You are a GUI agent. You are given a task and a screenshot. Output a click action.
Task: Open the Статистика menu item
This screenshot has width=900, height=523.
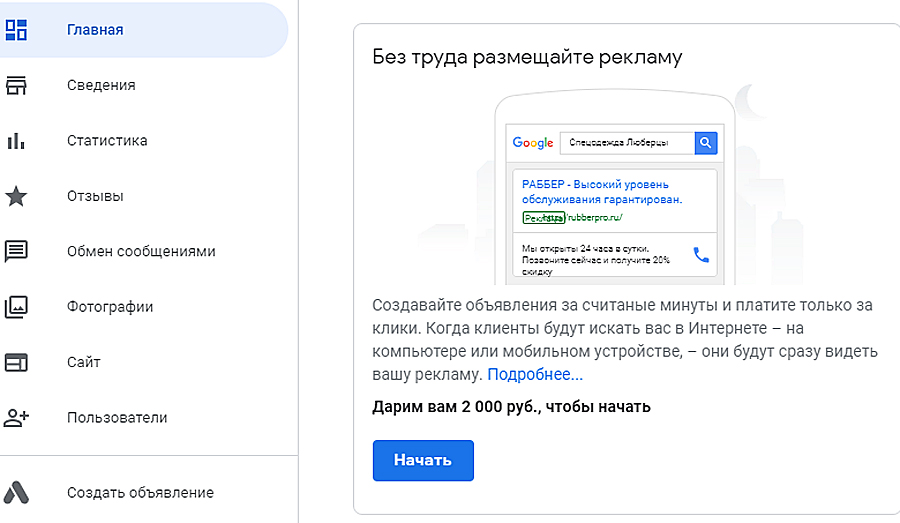click(x=107, y=140)
